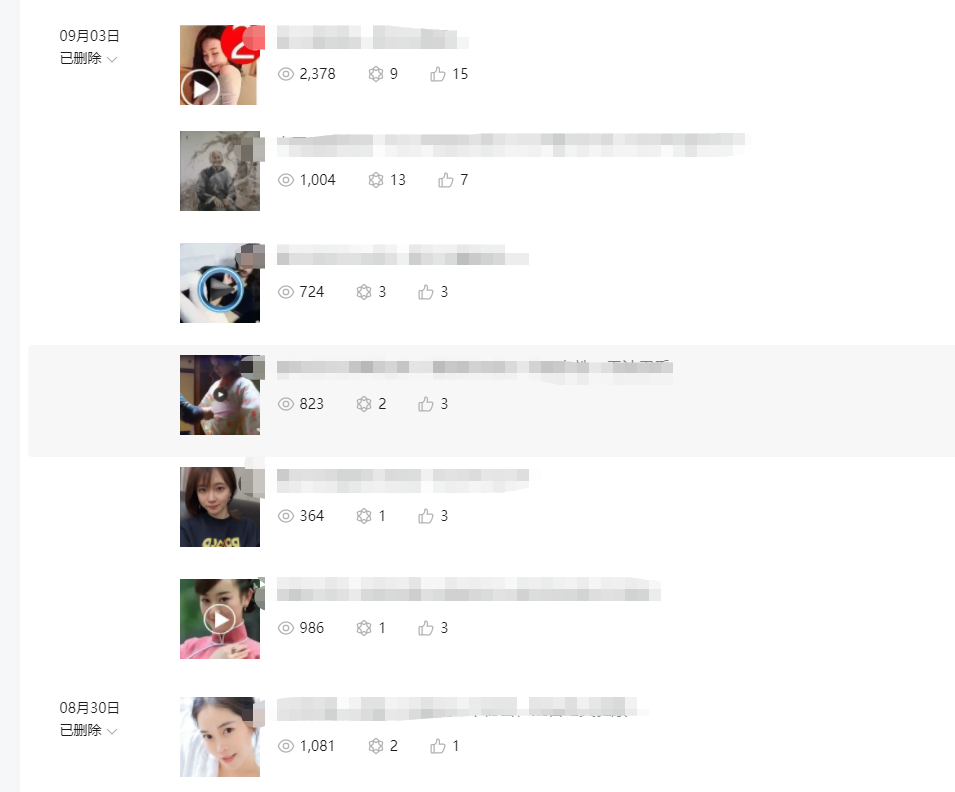Open the blurred title of 1,004 views post
Image resolution: width=955 pixels, height=792 pixels.
pos(512,145)
